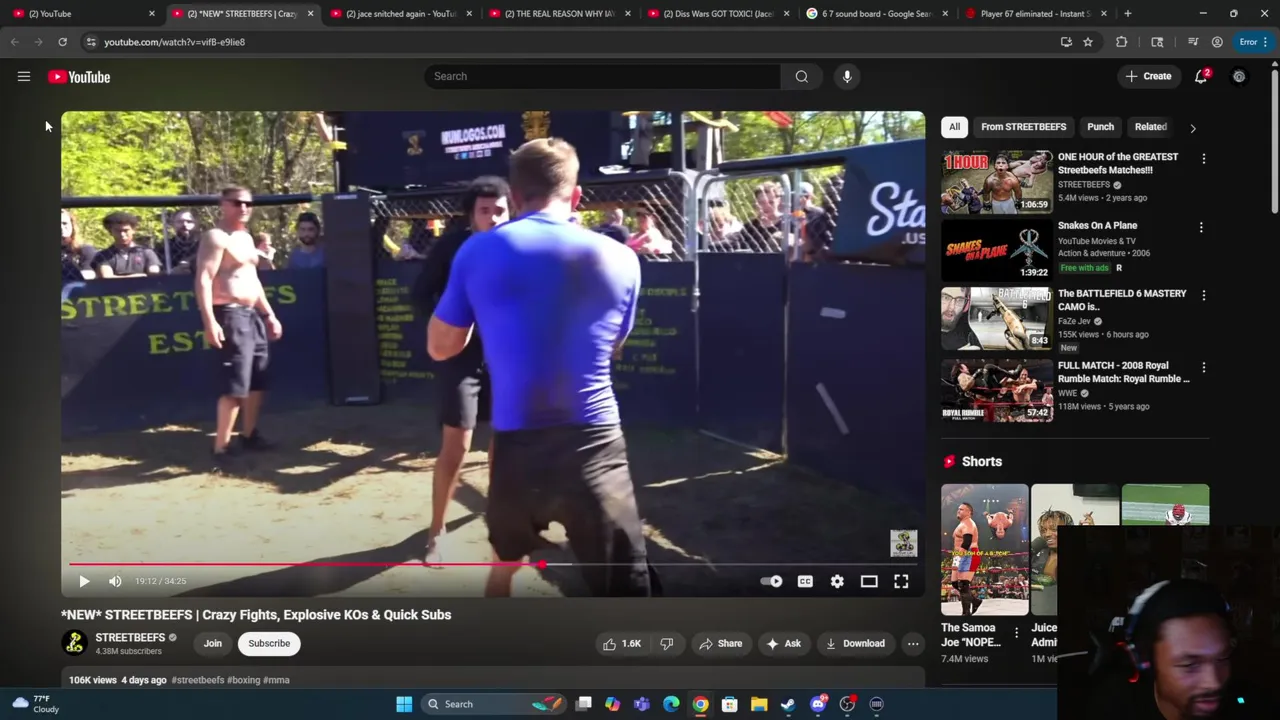This screenshot has height=720, width=1280.
Task: Open the Samoa Joe short thumbnail
Action: [984, 550]
